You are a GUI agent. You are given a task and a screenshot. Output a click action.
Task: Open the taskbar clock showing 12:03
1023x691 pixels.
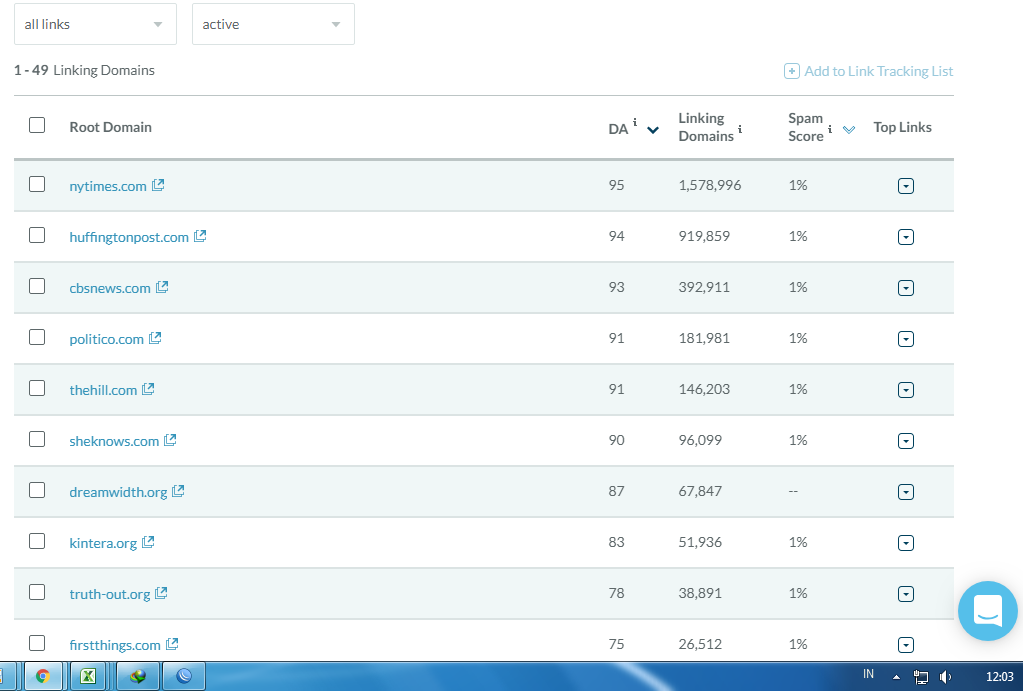click(1000, 677)
